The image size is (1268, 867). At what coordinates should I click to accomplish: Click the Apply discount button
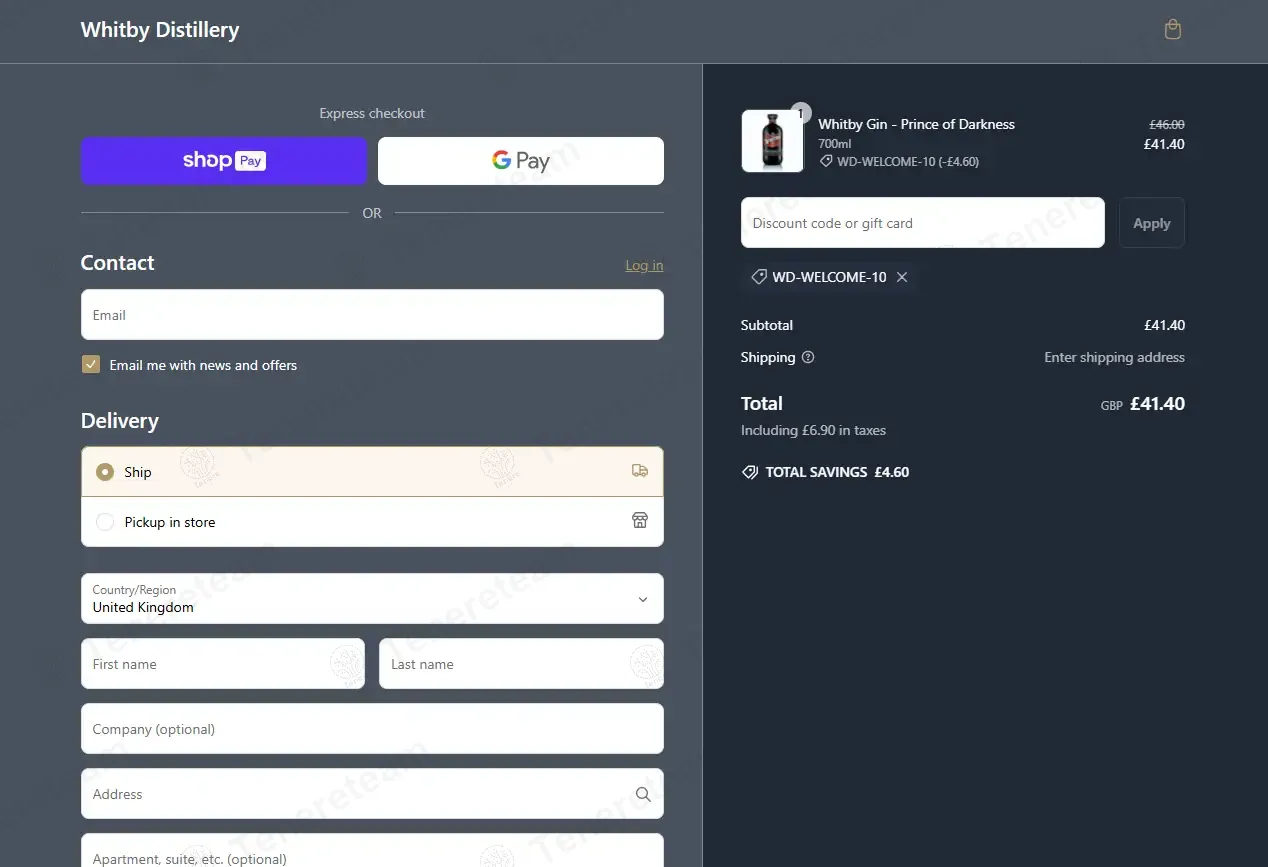1151,223
